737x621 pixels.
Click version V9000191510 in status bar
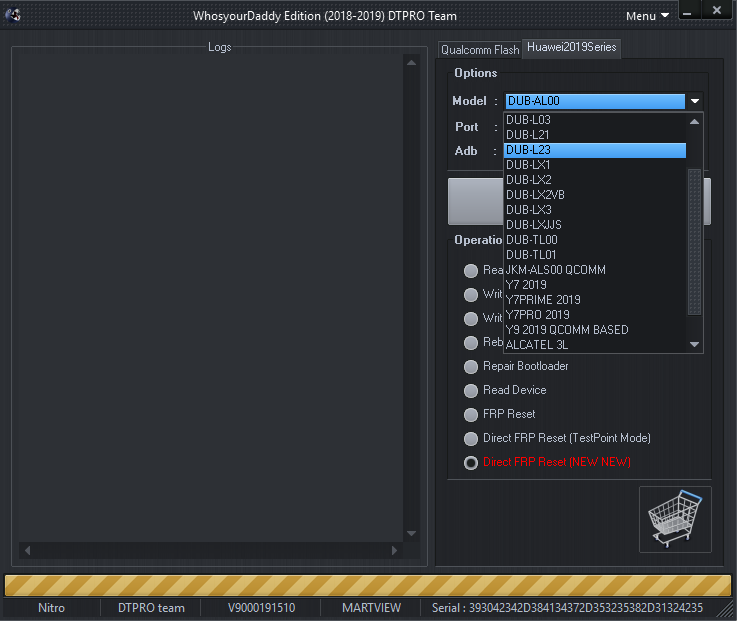(261, 608)
